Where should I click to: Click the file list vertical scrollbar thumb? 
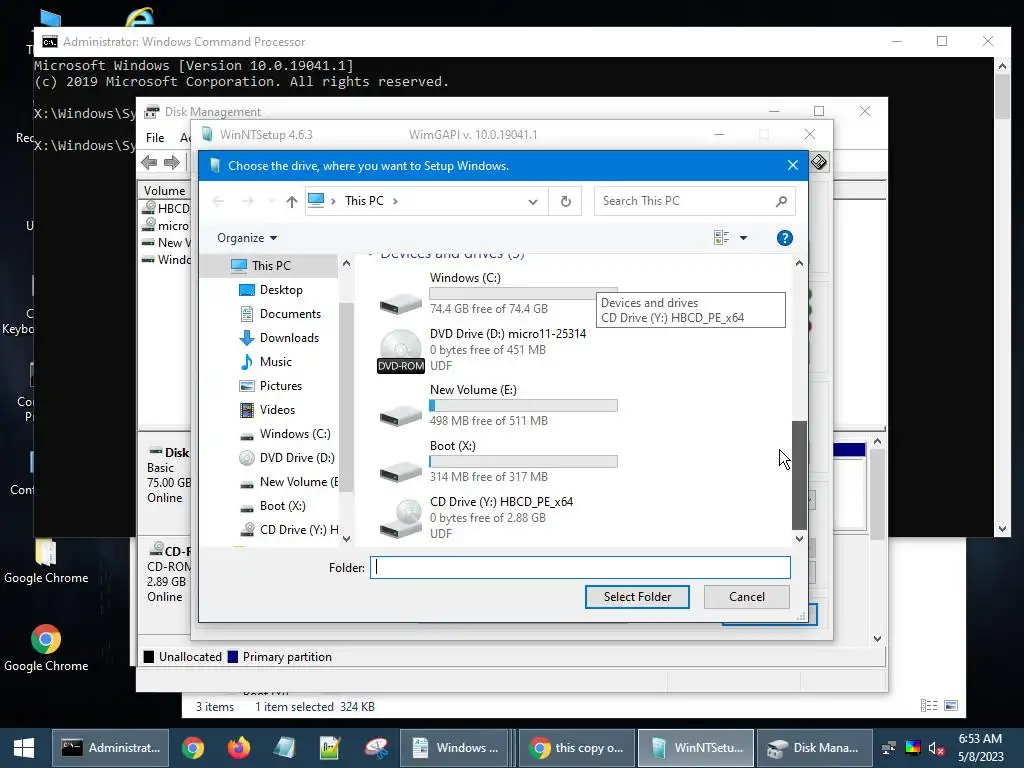(x=799, y=475)
